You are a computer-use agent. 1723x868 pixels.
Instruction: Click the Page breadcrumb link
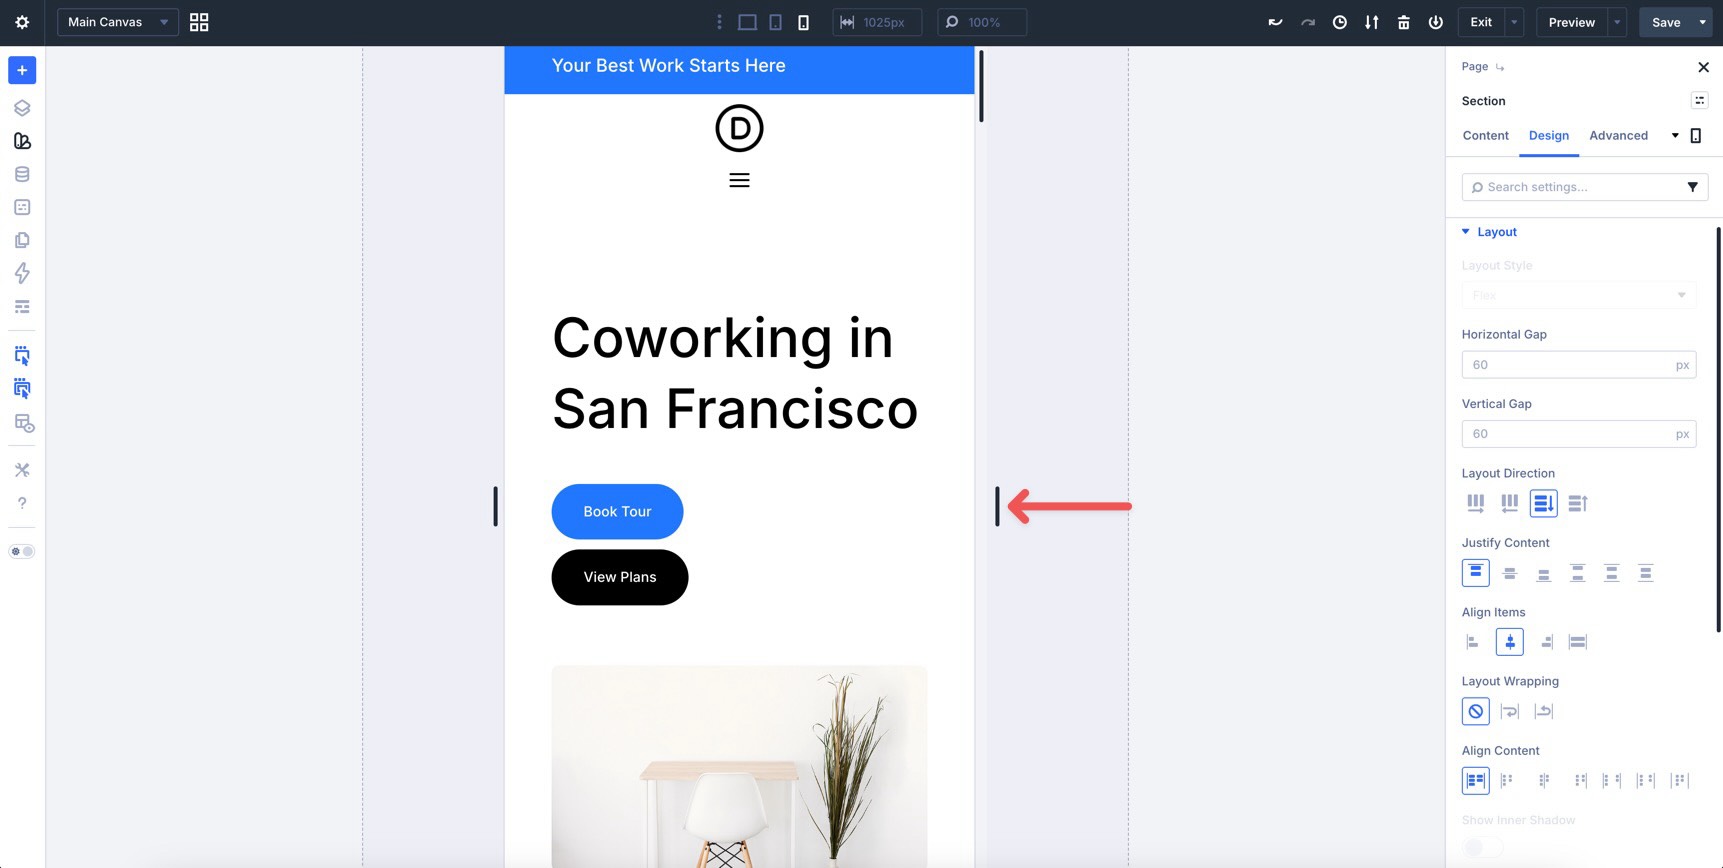coord(1474,67)
